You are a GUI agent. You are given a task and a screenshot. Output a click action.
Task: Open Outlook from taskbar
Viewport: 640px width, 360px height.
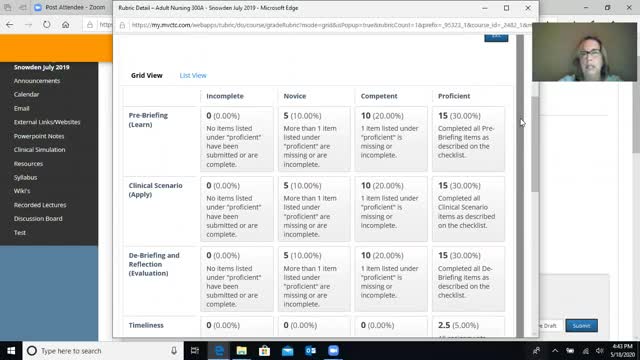tap(311, 351)
